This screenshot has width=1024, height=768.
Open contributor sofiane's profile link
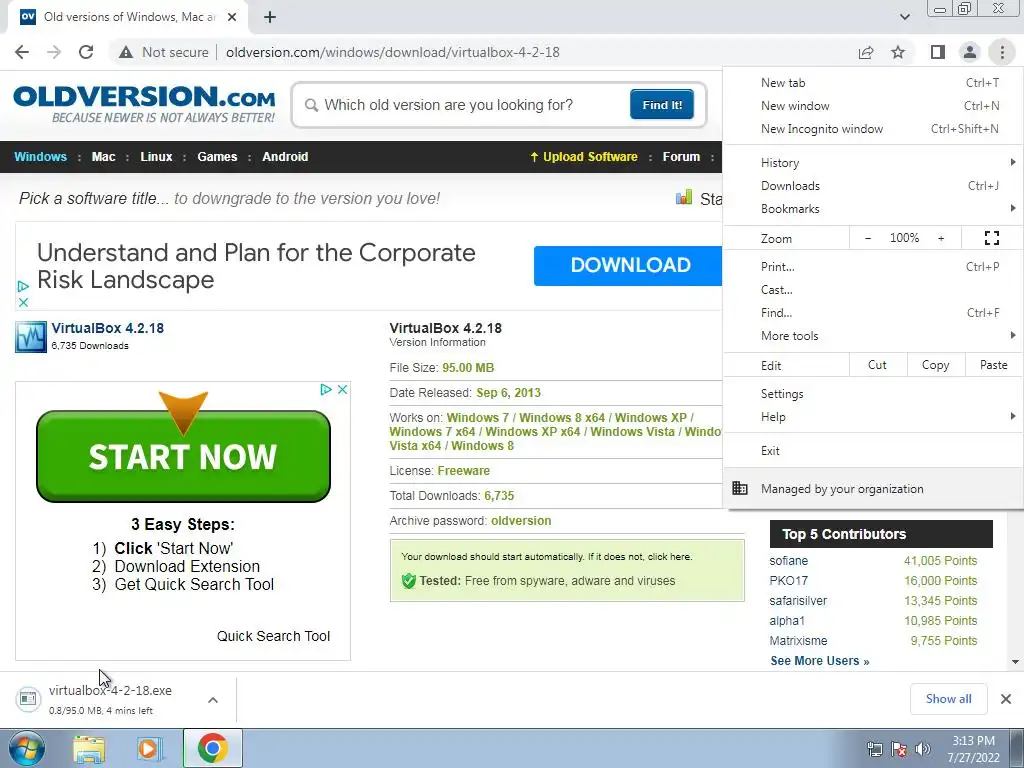pyautogui.click(x=788, y=561)
